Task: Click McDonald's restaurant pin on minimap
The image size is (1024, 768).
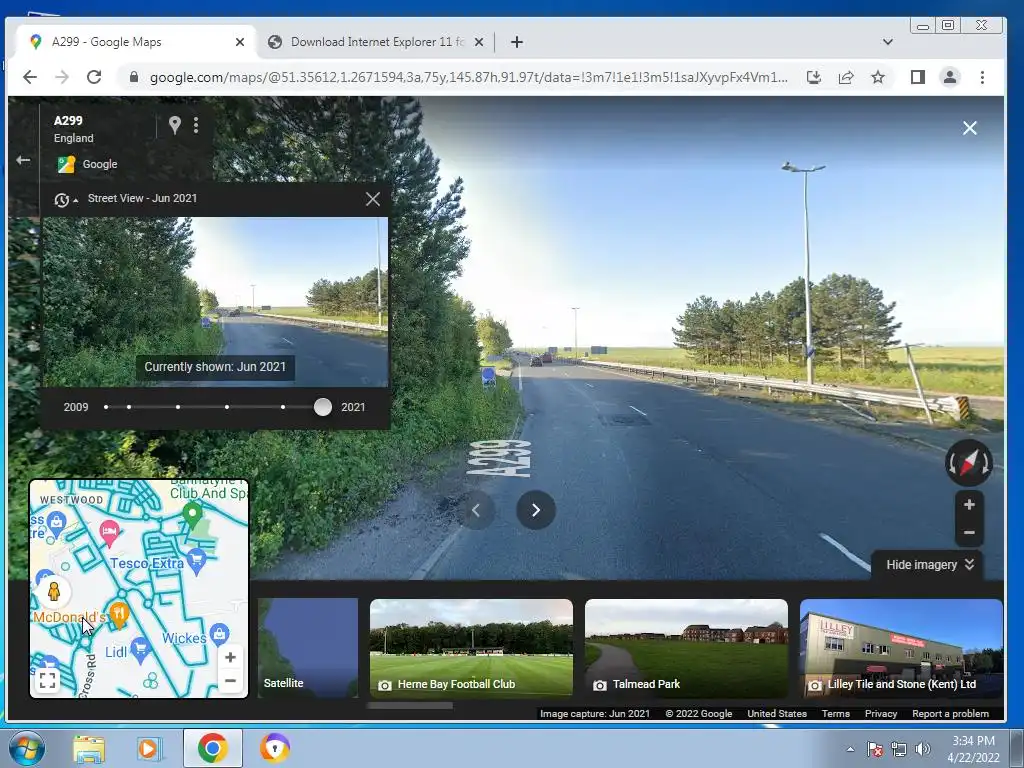Action: click(x=119, y=614)
